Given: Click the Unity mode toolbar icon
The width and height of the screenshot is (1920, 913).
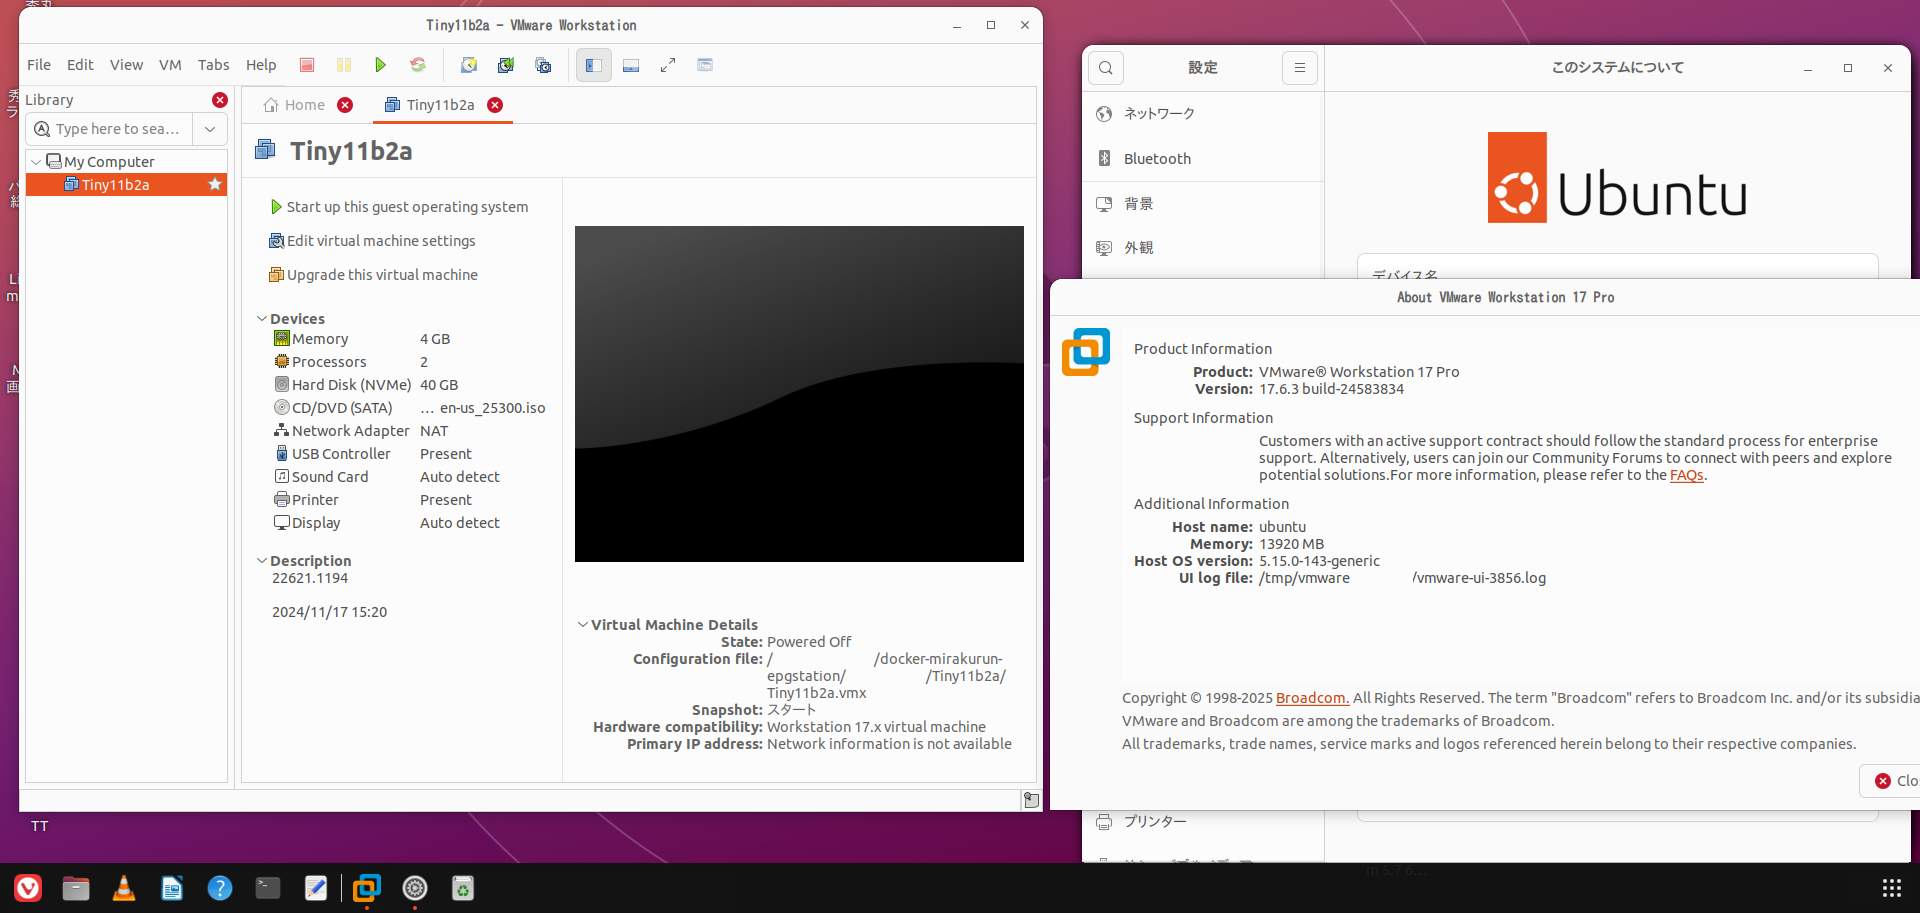Looking at the screenshot, I should point(705,65).
